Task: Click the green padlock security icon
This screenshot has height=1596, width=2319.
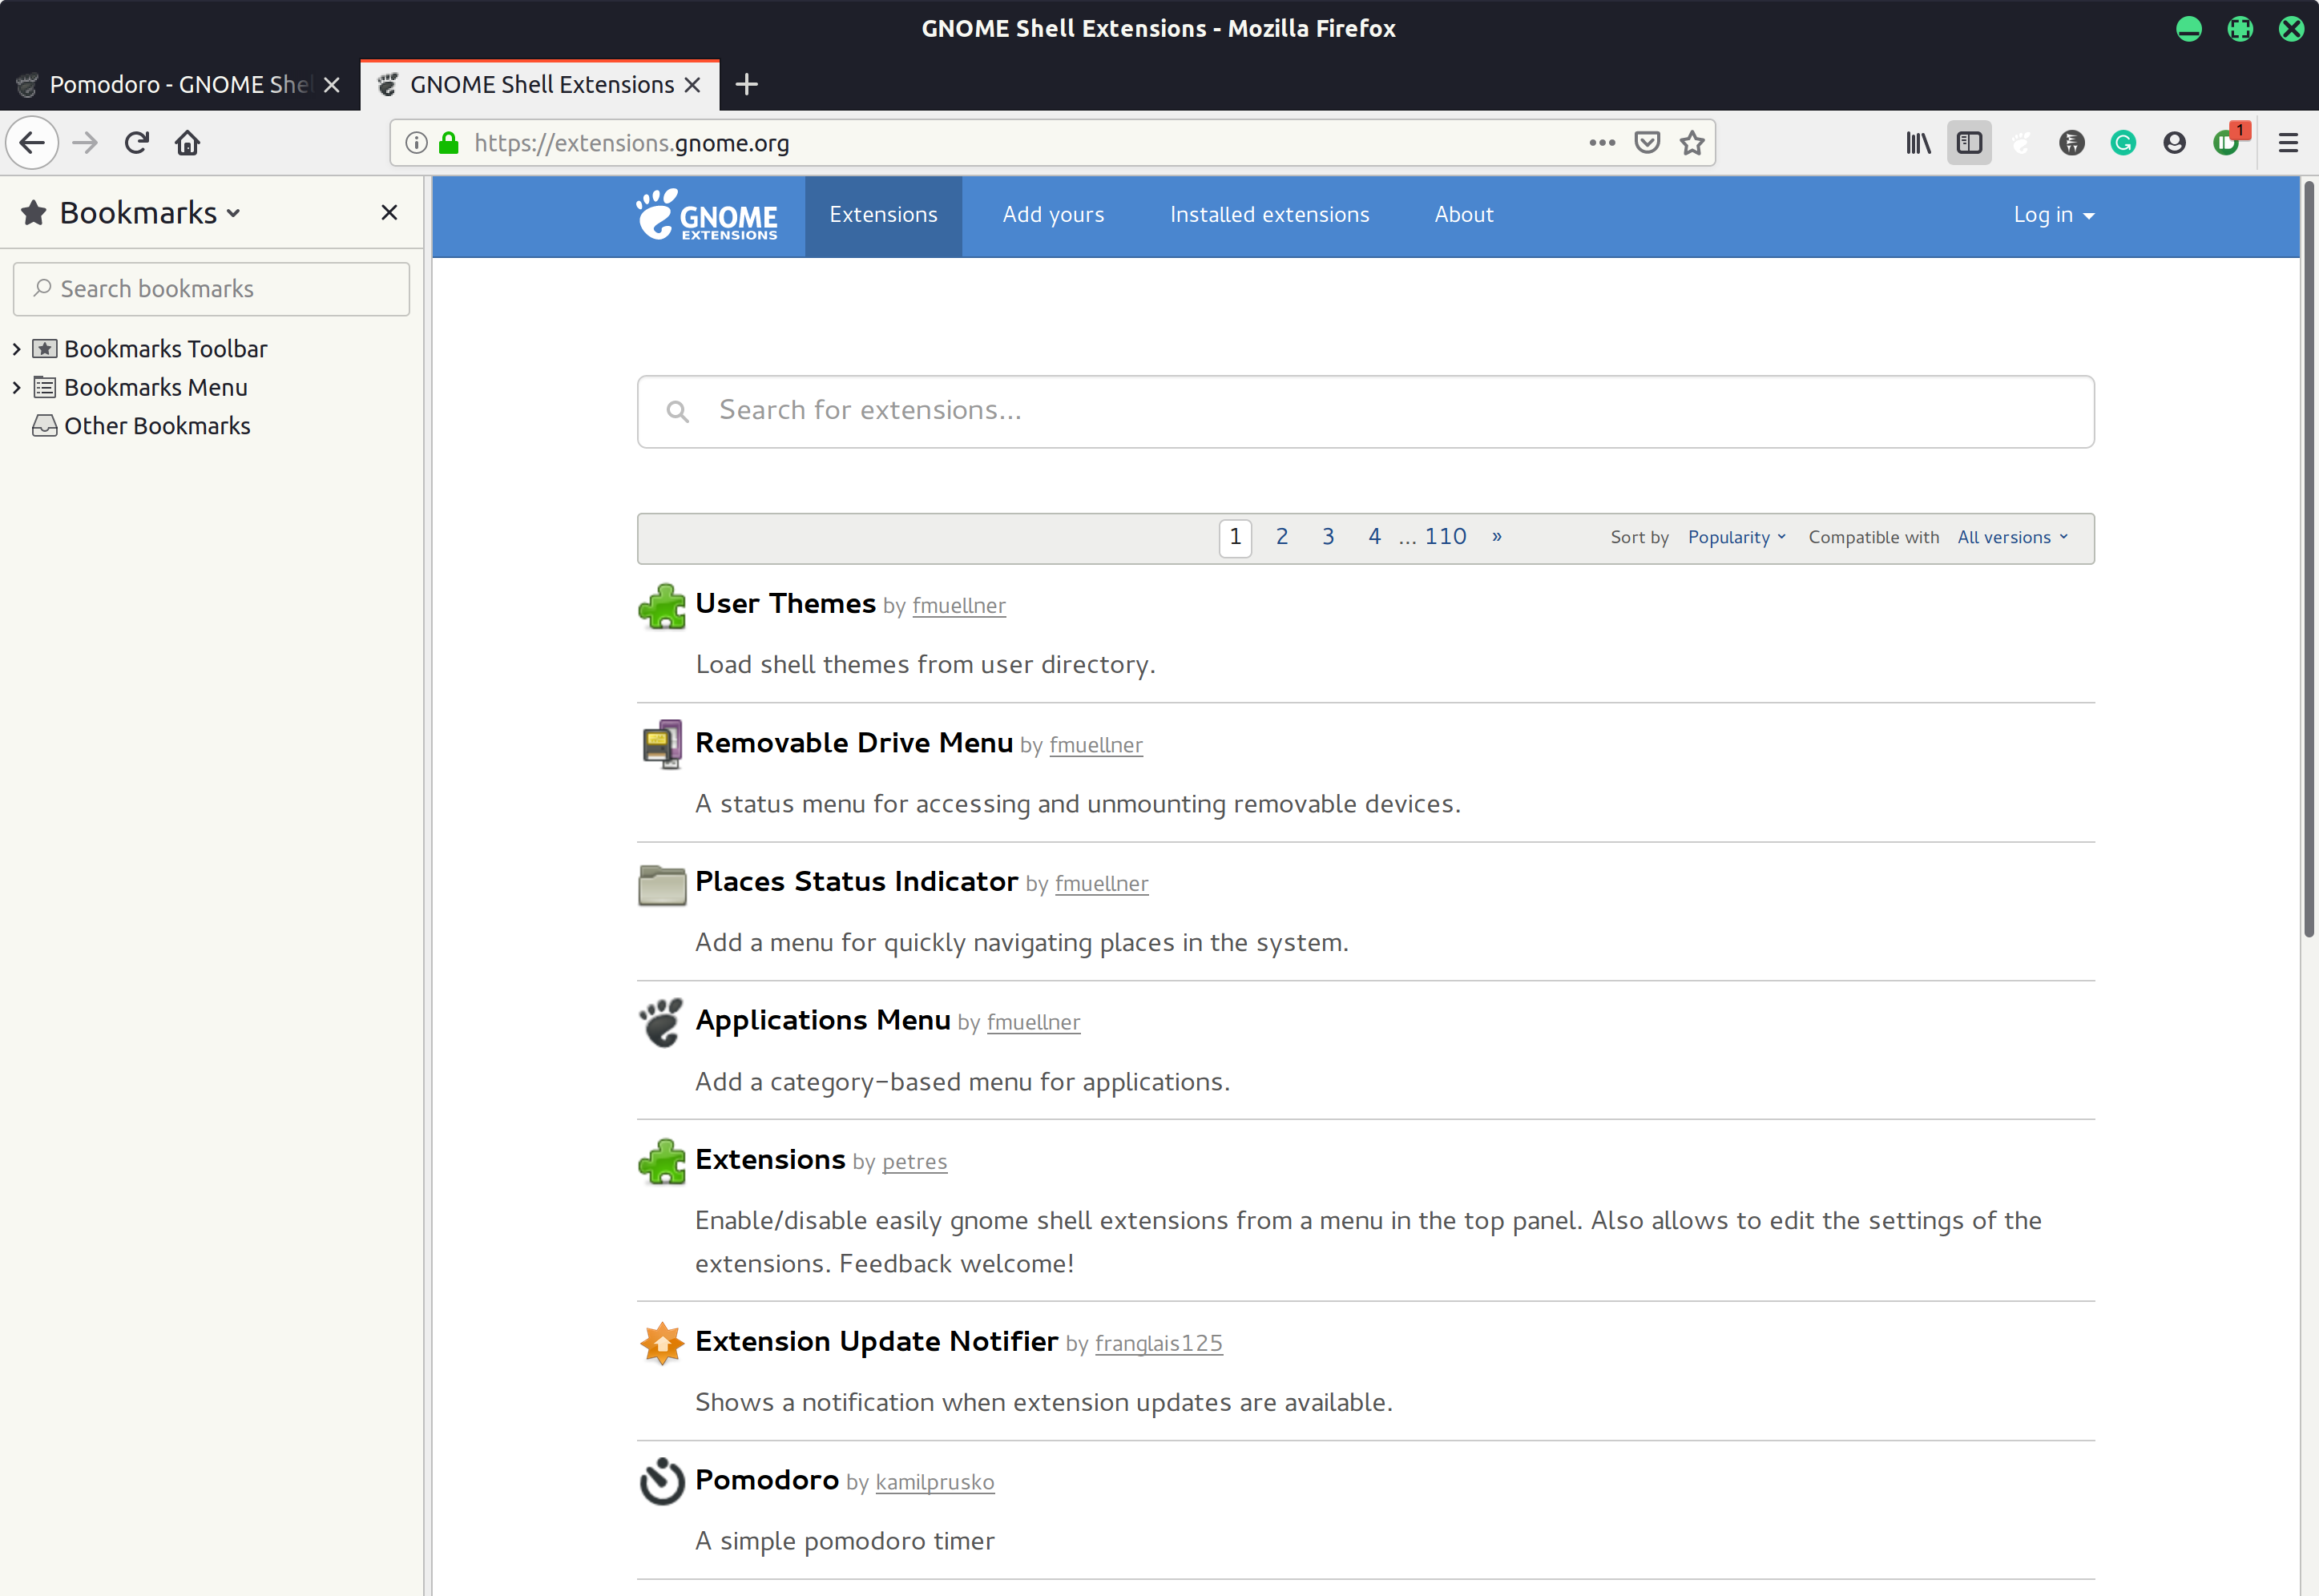Action: pyautogui.click(x=449, y=143)
